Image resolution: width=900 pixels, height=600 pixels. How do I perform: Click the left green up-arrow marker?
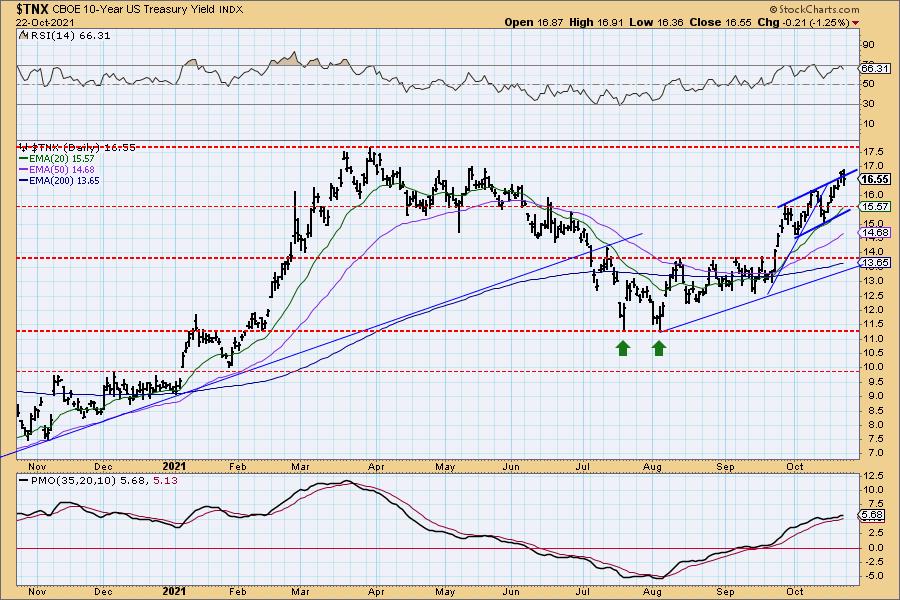pos(623,347)
